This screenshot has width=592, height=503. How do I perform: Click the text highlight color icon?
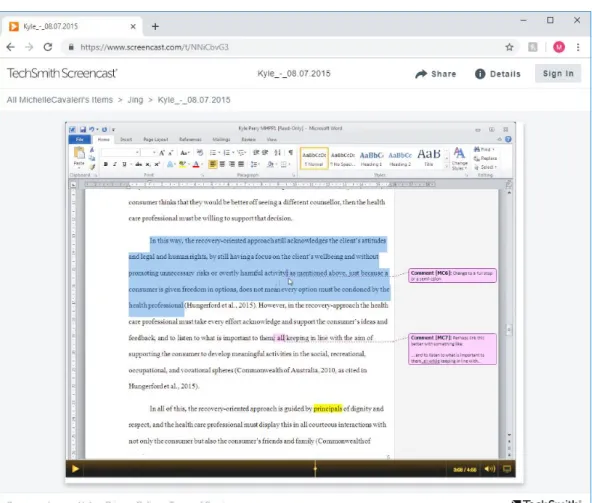coord(182,164)
